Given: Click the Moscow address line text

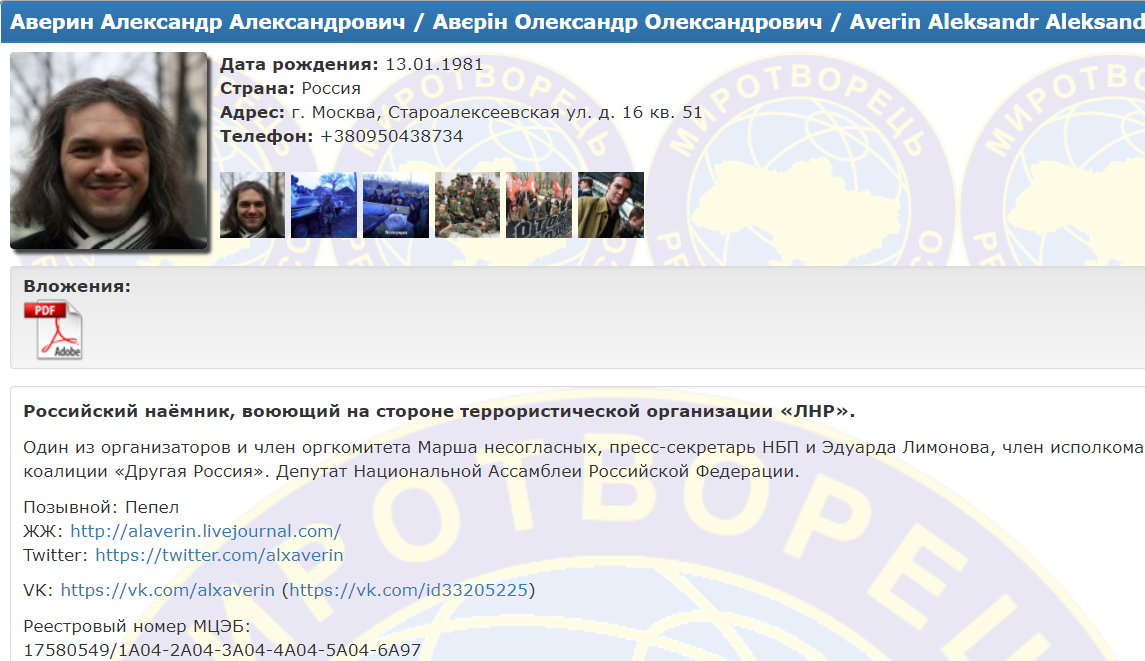Looking at the screenshot, I should [497, 112].
